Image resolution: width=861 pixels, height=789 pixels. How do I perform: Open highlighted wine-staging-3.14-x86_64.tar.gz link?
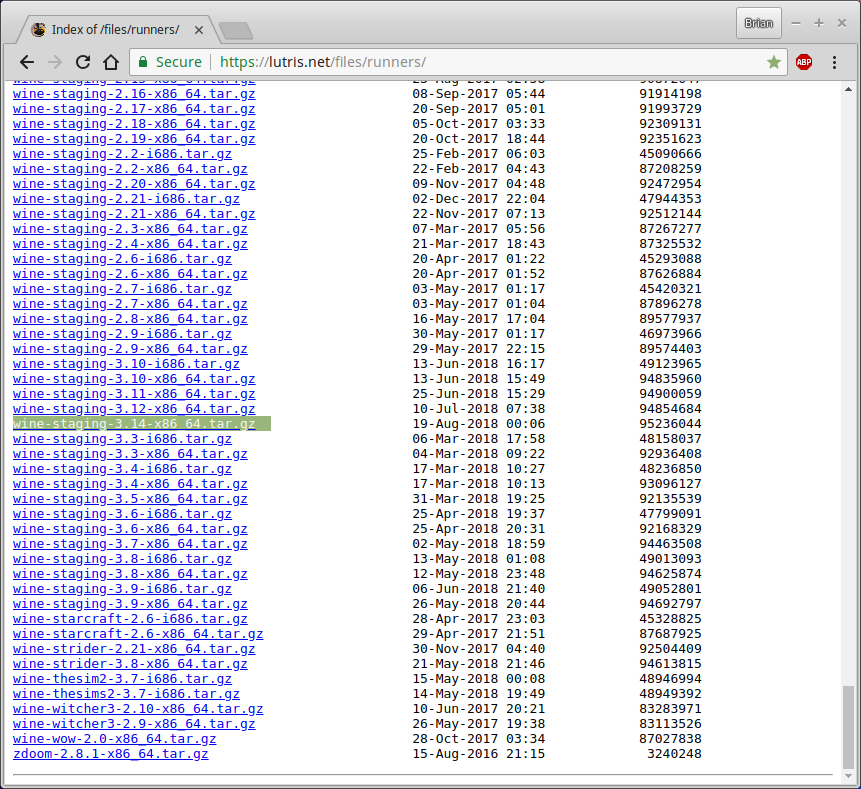(134, 424)
